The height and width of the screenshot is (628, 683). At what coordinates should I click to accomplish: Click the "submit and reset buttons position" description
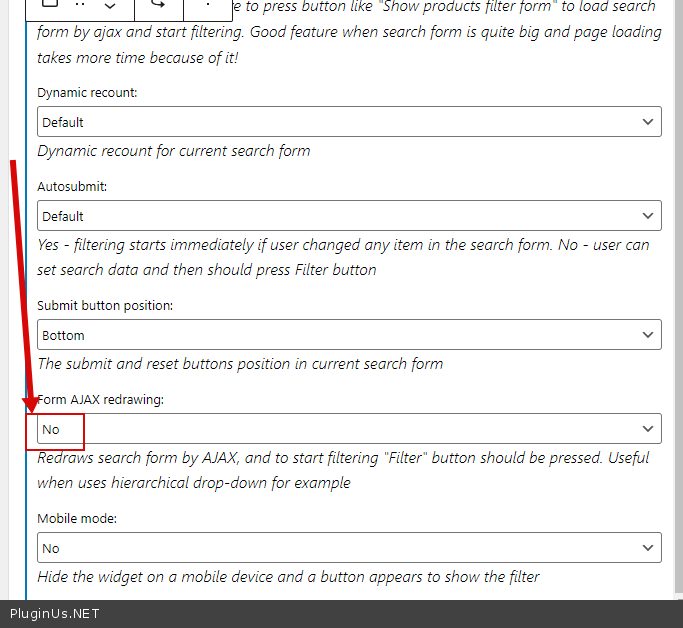pos(240,363)
